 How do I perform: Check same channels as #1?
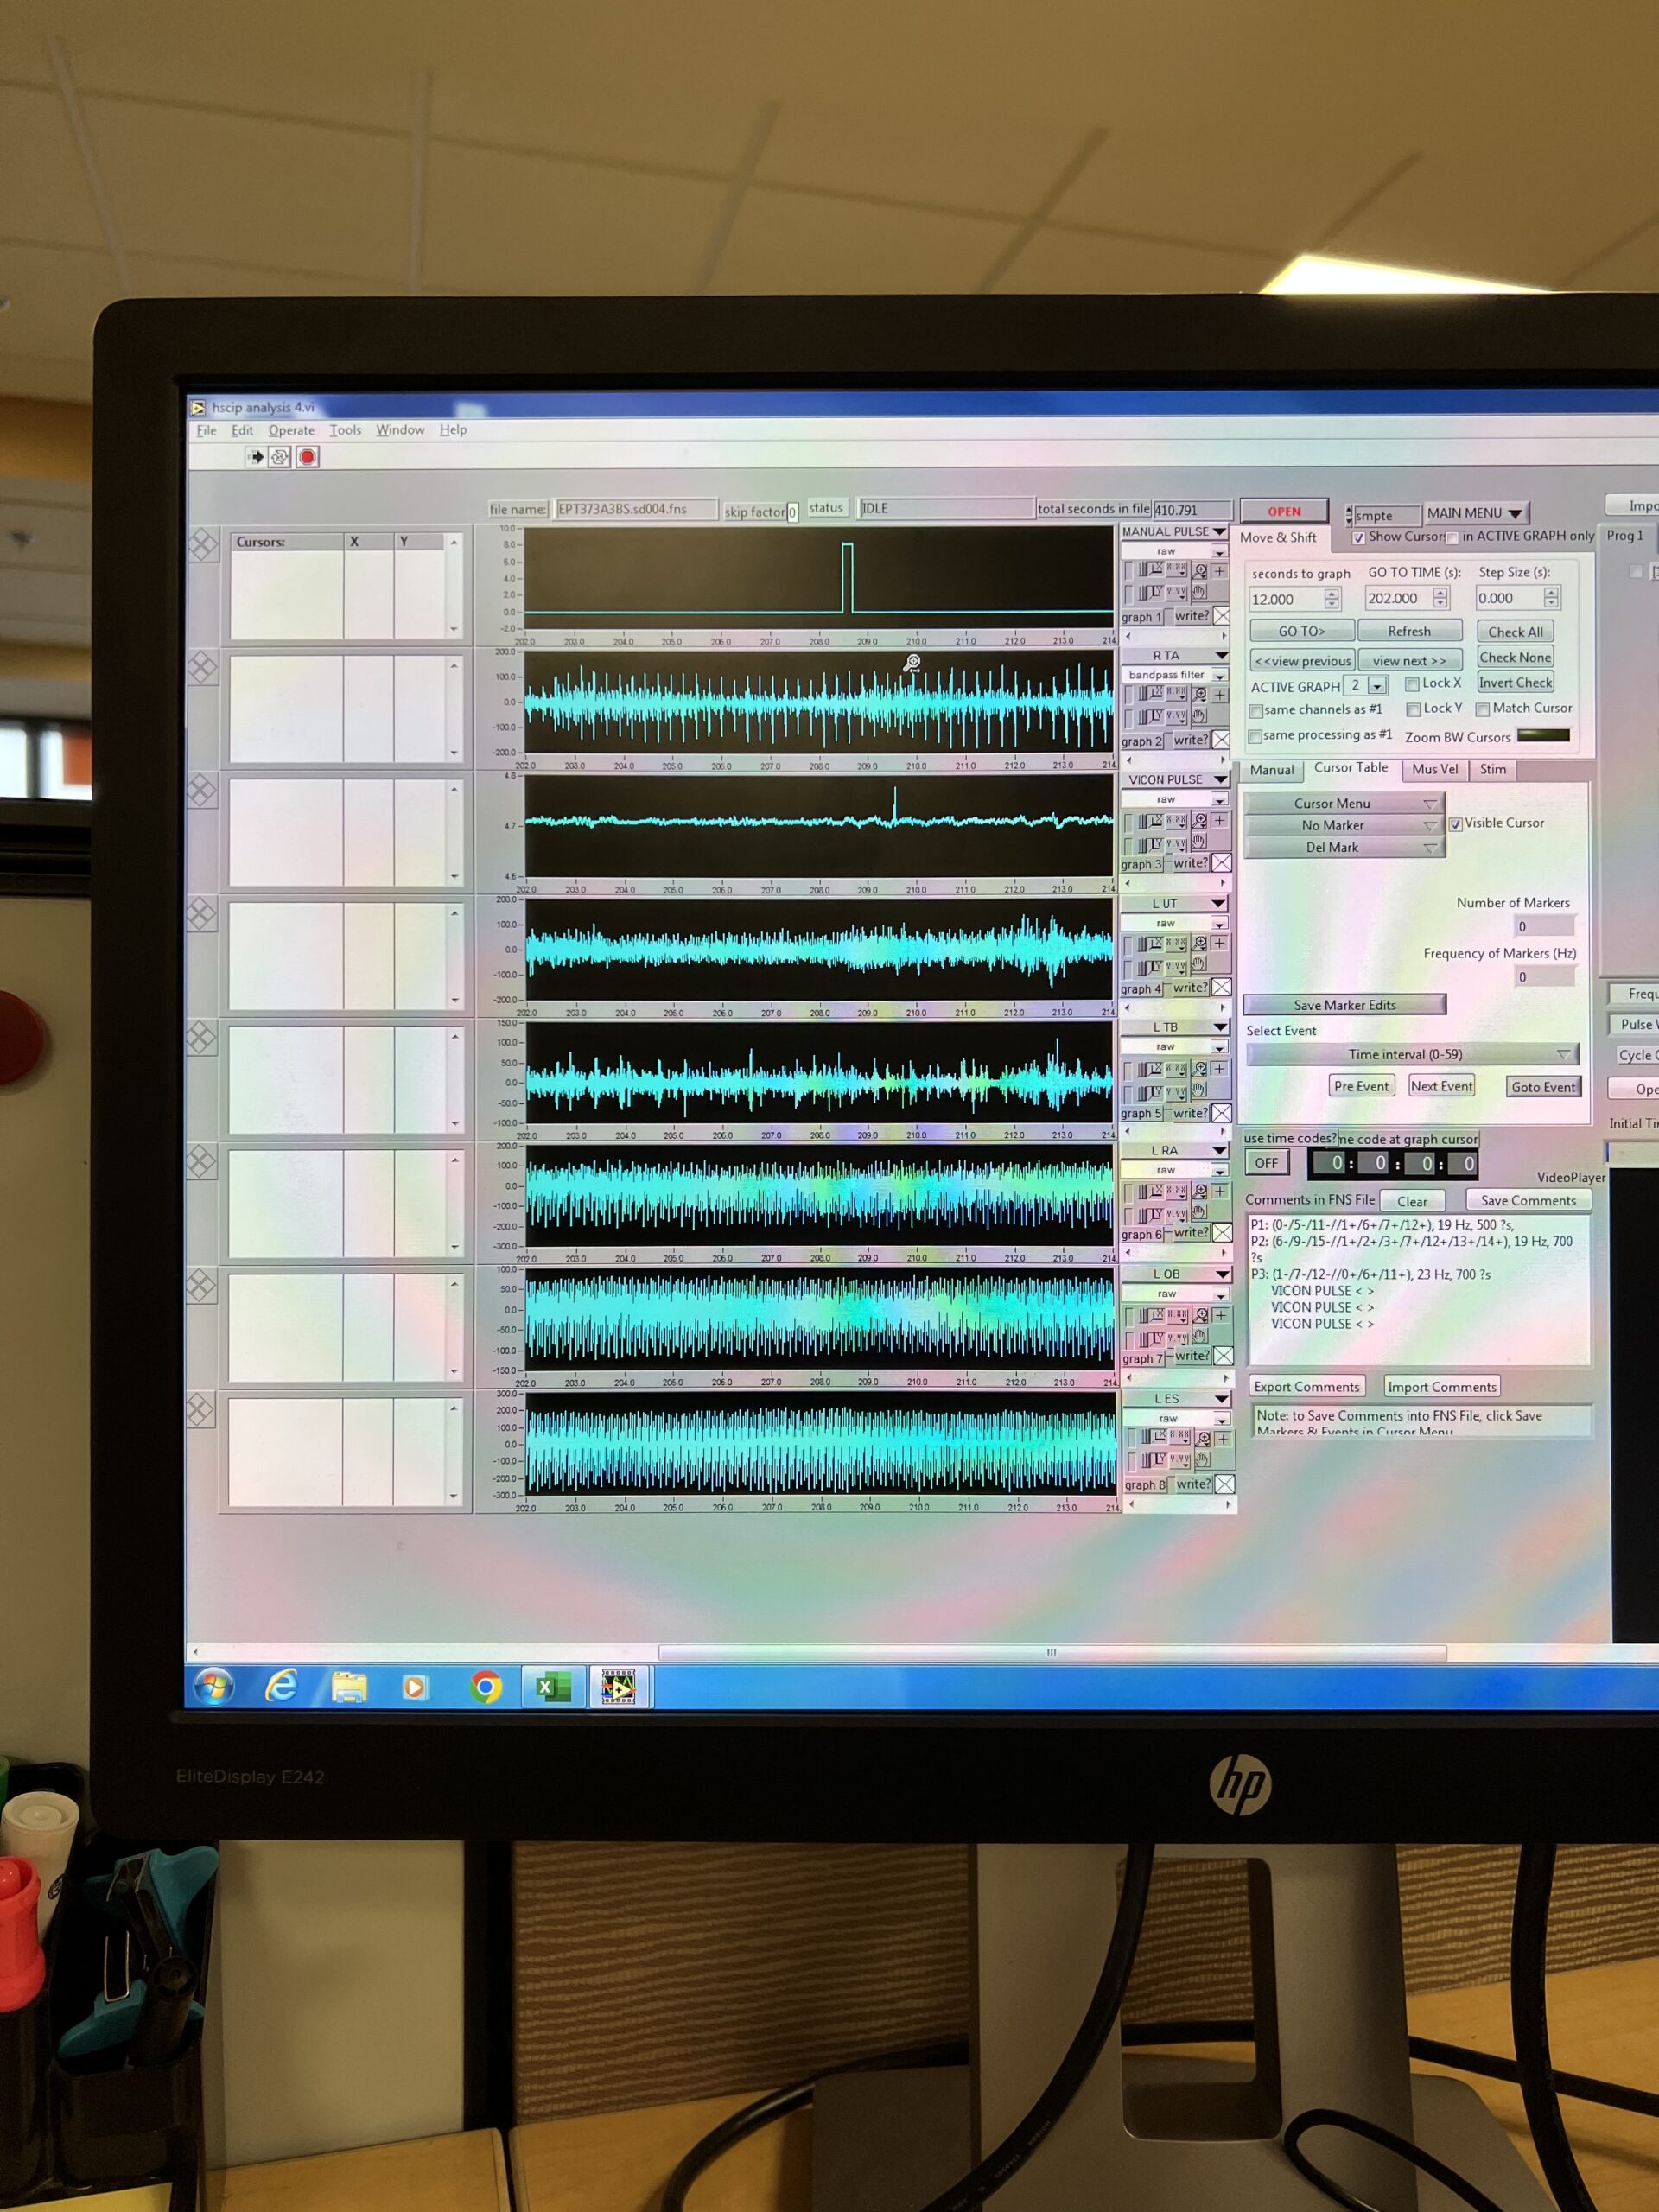(x=1256, y=711)
